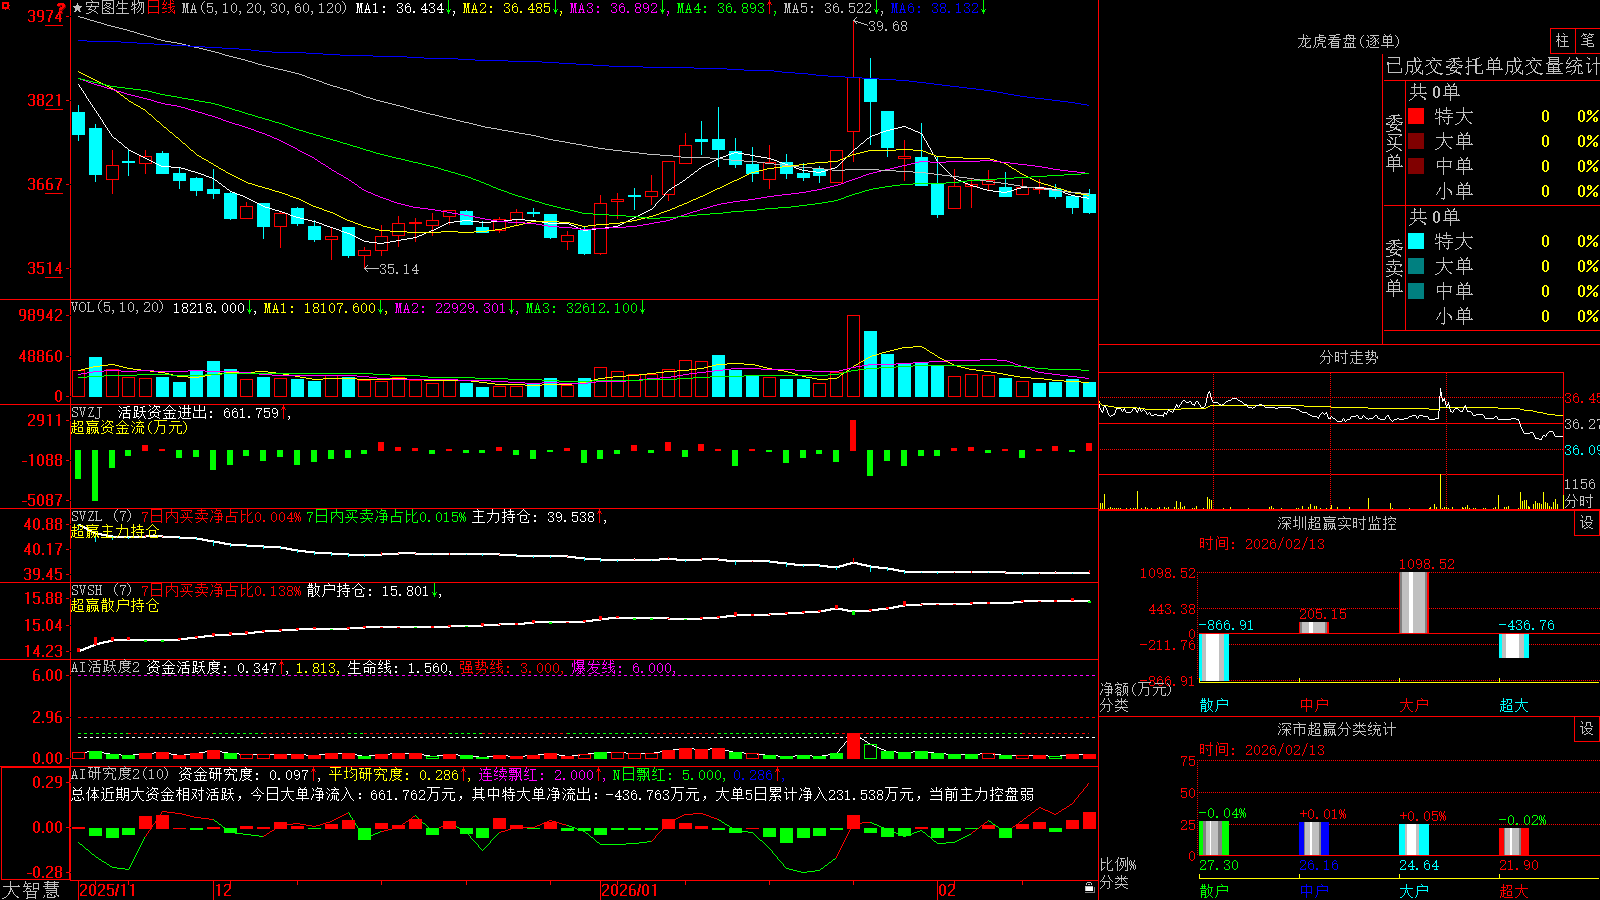Click the star favorite icon before 安图生物

[x=77, y=8]
